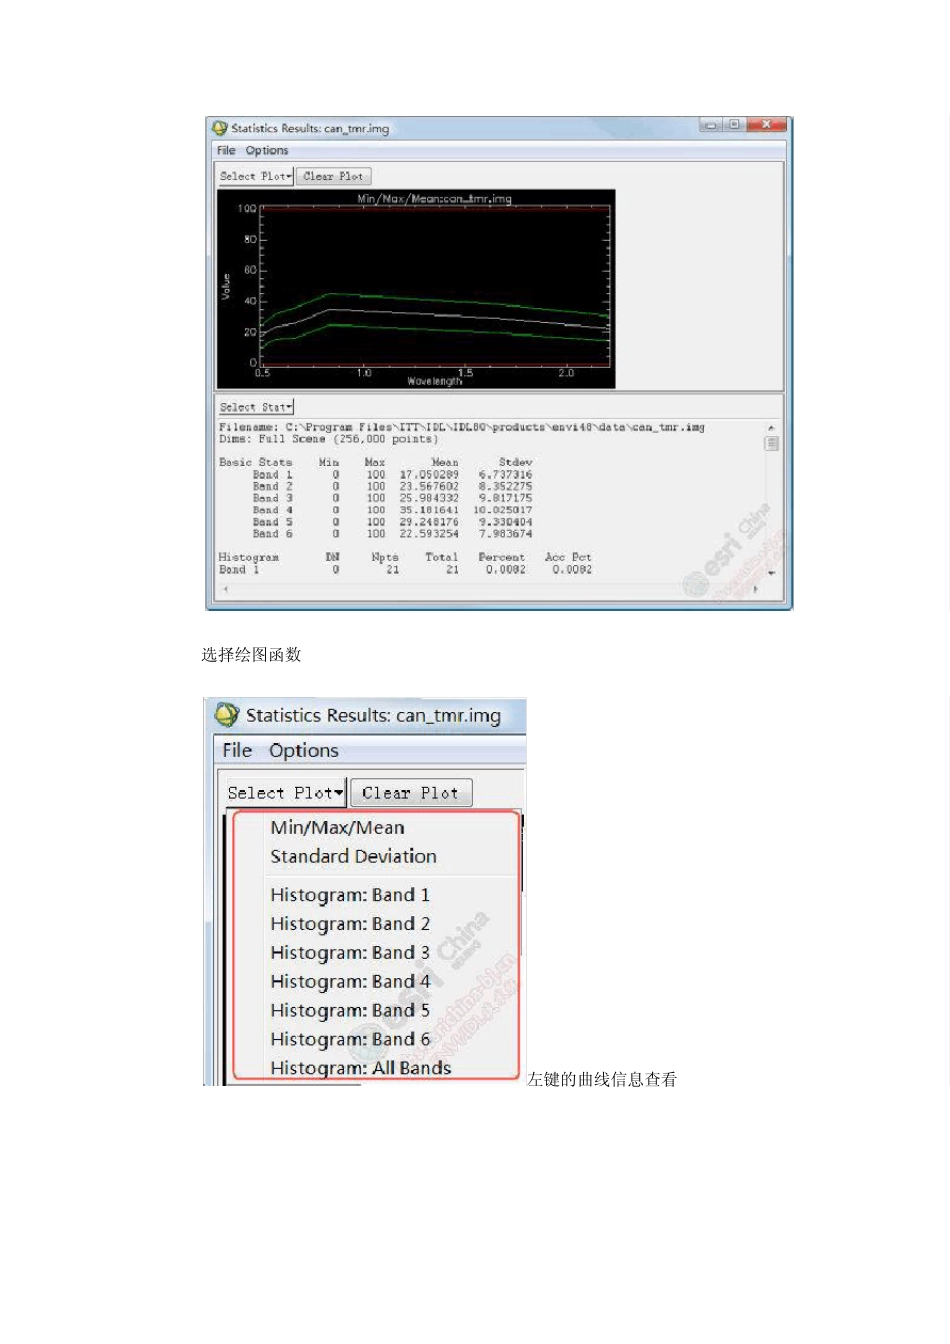Click left arrow of horizontal scrollbar

click(x=225, y=590)
